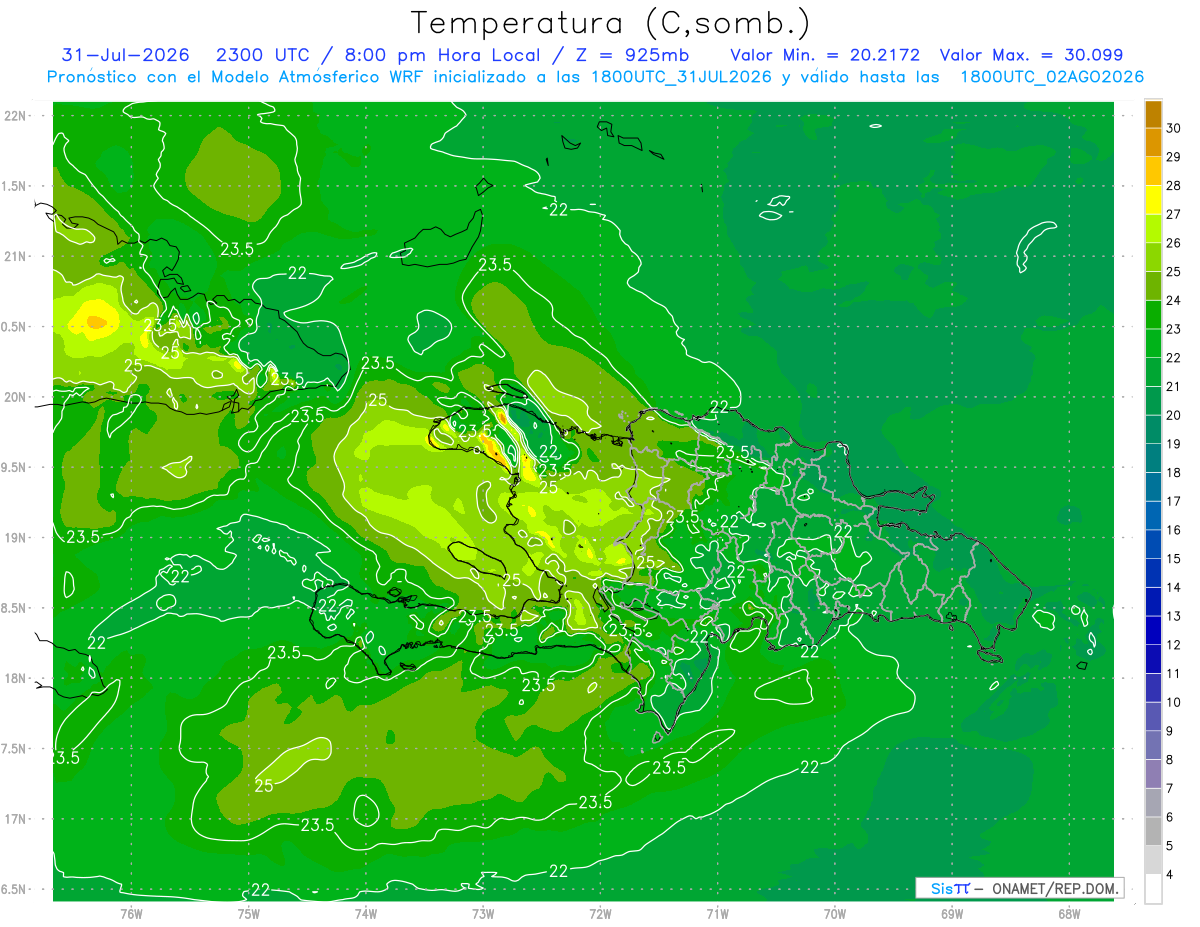Click the longitude axis label 73W
Screen dimensions: 1200x927
(483, 913)
